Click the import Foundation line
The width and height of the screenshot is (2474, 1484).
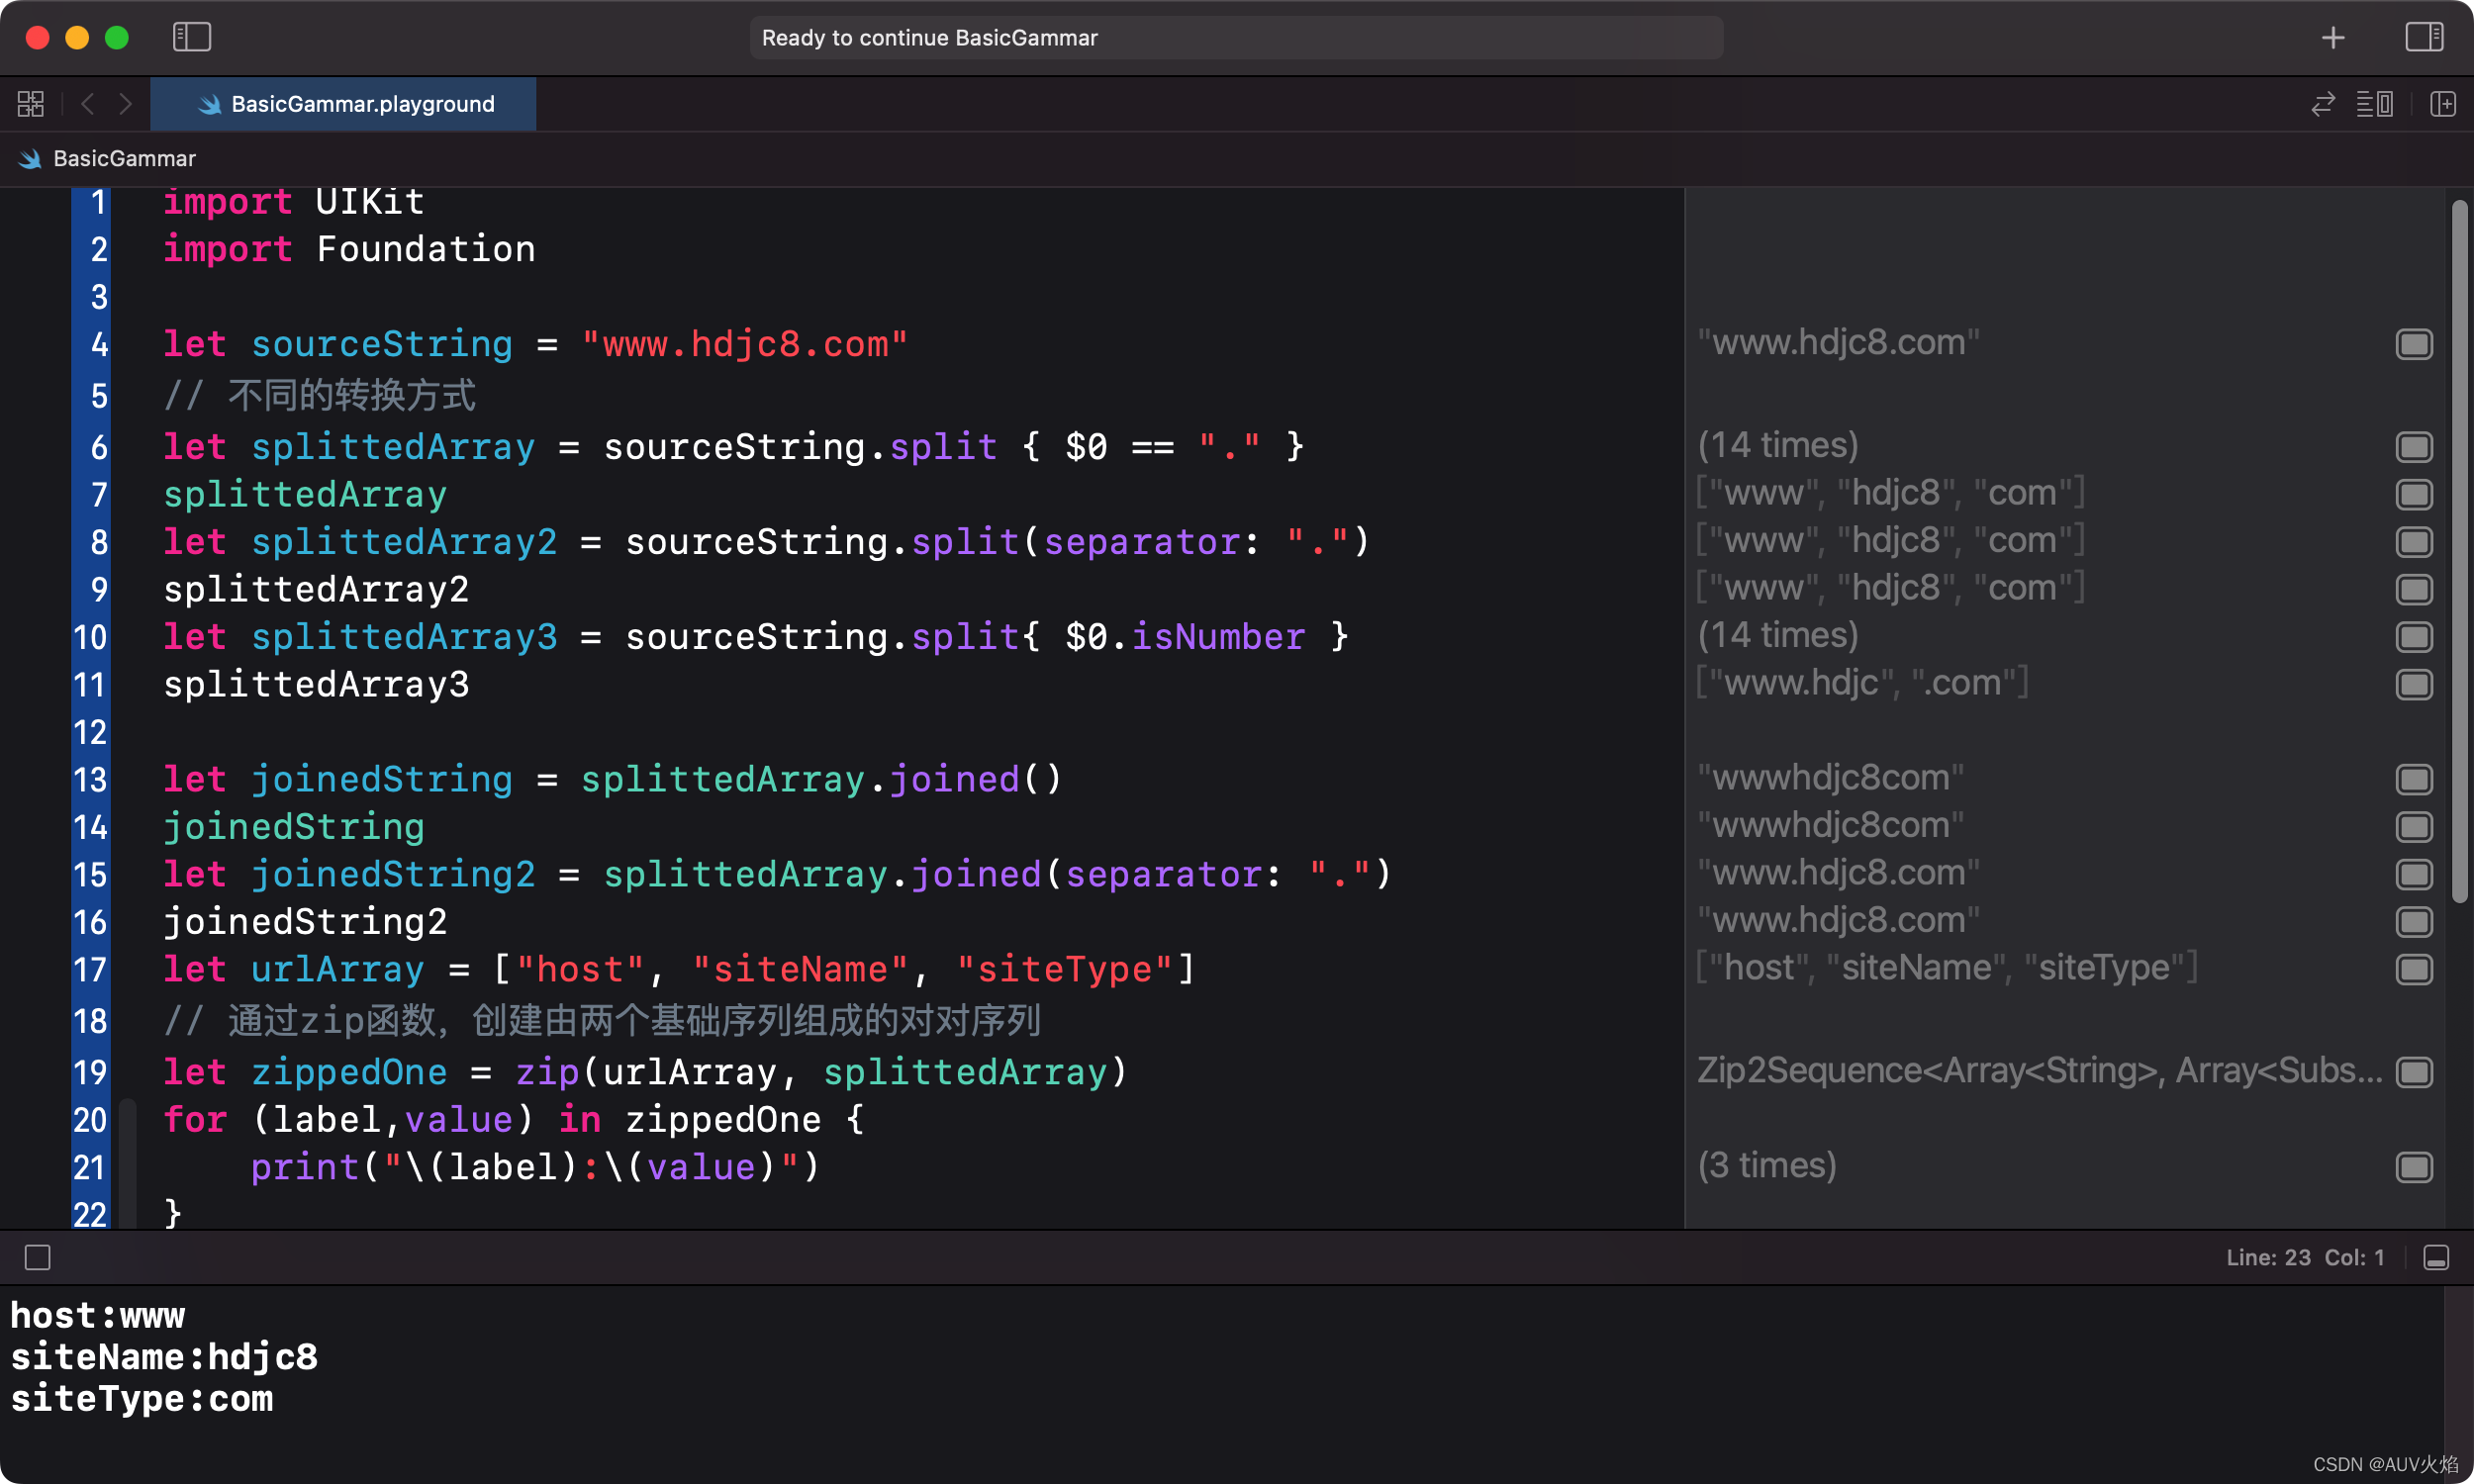tap(349, 249)
